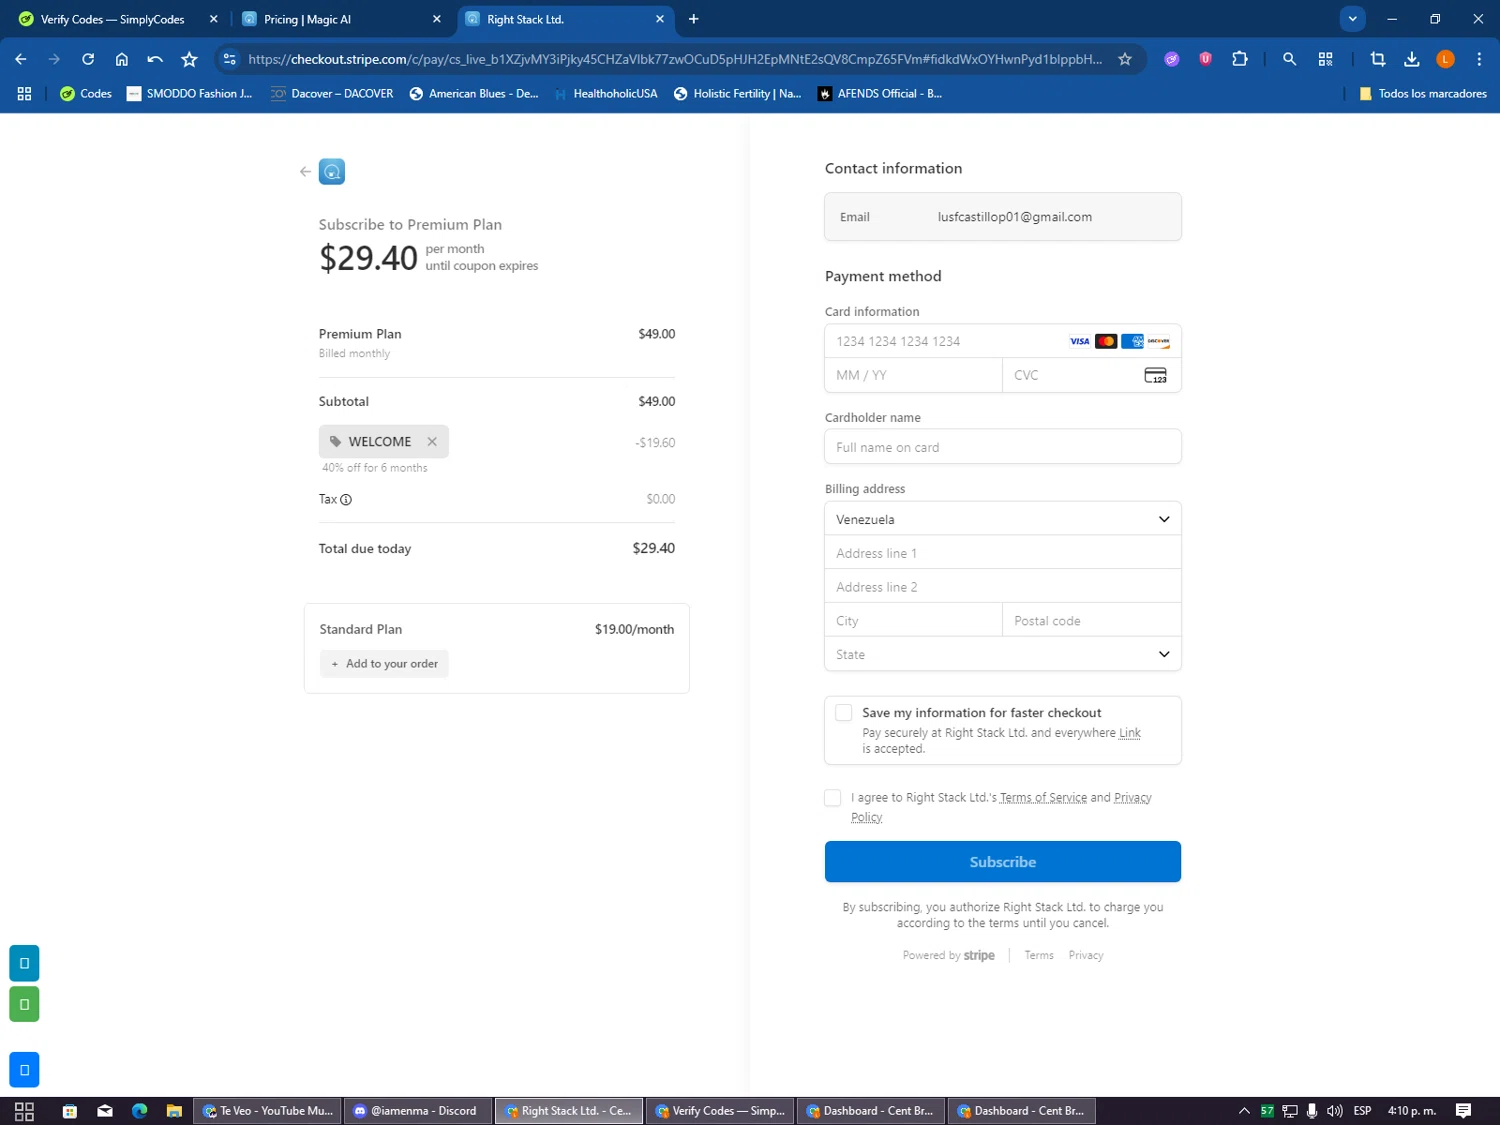Click the CVC input field
This screenshot has width=1500, height=1125.
tap(1092, 375)
